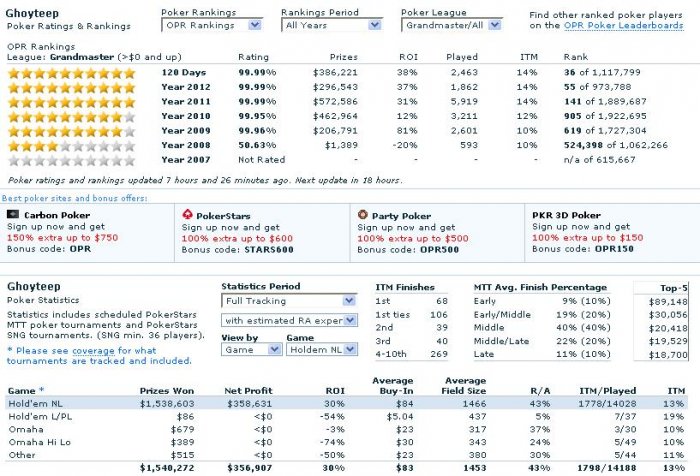Click the Party Poker chip icon
The image size is (700, 476).
(x=363, y=215)
